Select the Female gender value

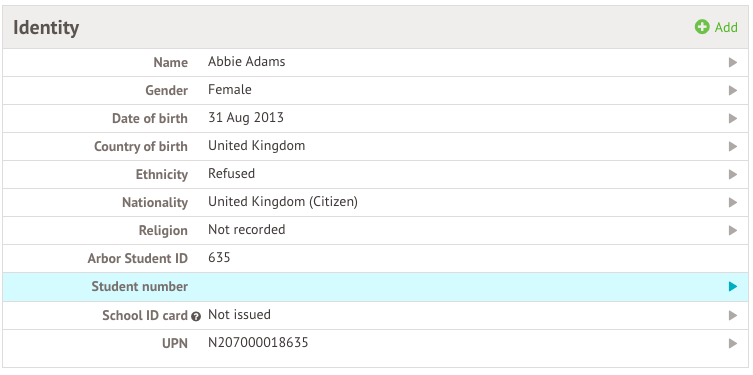coord(230,89)
